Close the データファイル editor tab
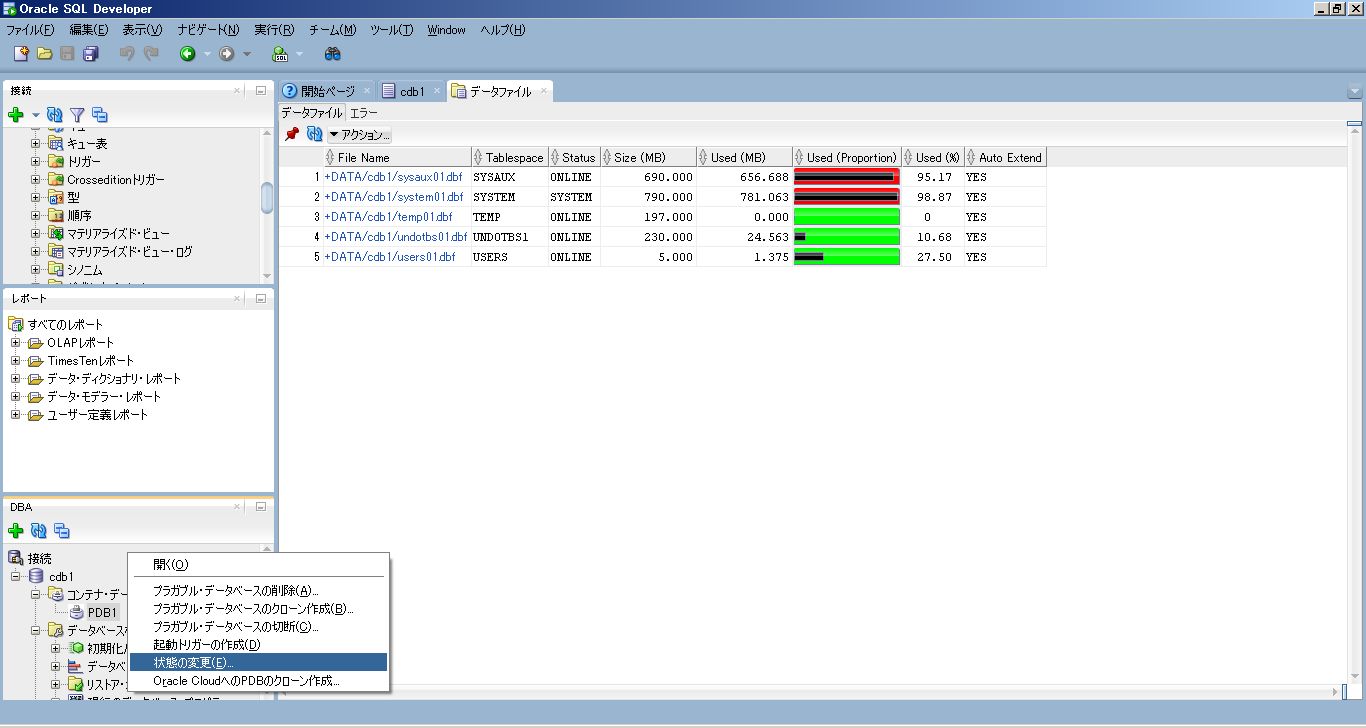Image resolution: width=1366 pixels, height=728 pixels. tap(544, 91)
